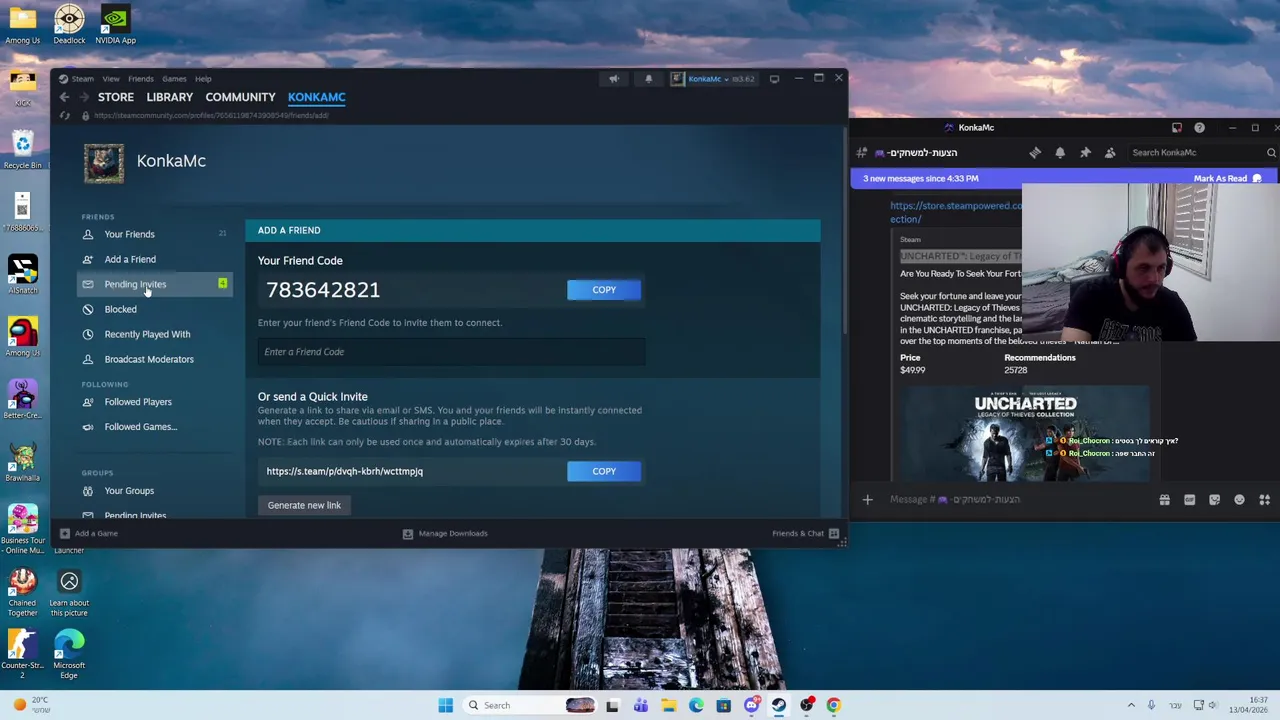
Task: Click Discord notification settings bell
Action: coord(1060,153)
